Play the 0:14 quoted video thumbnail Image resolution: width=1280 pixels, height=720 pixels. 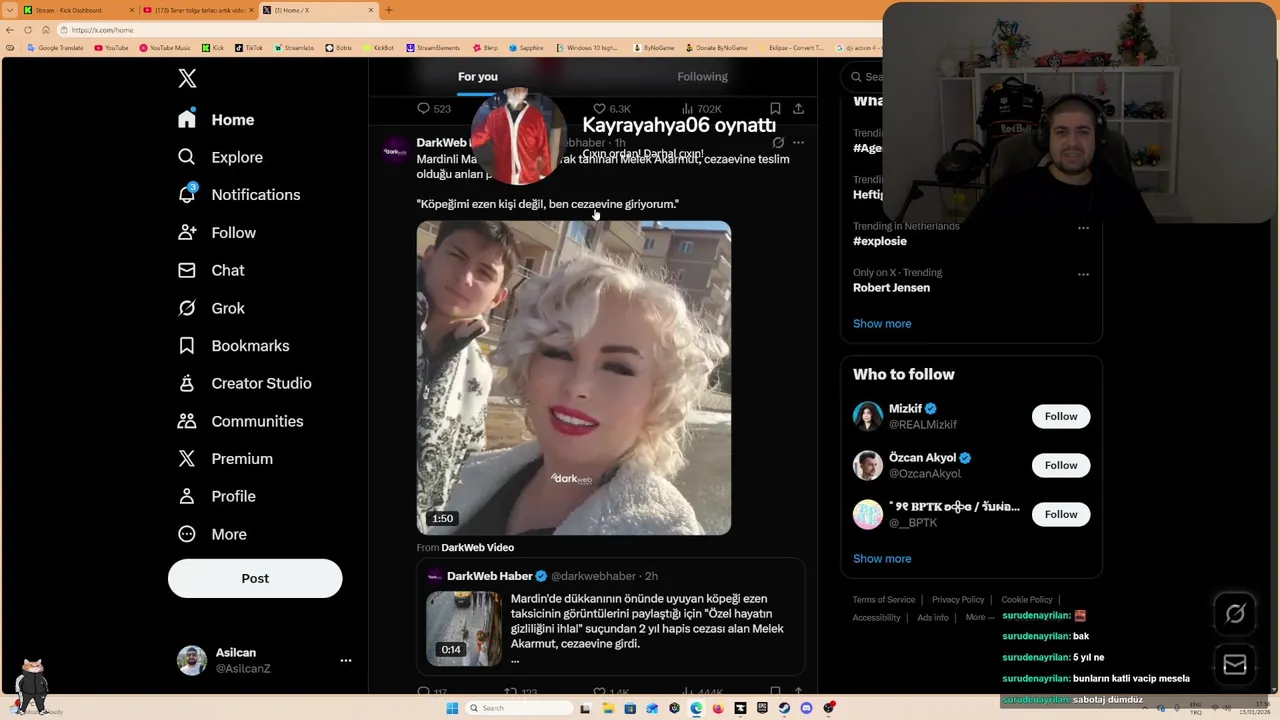point(464,629)
